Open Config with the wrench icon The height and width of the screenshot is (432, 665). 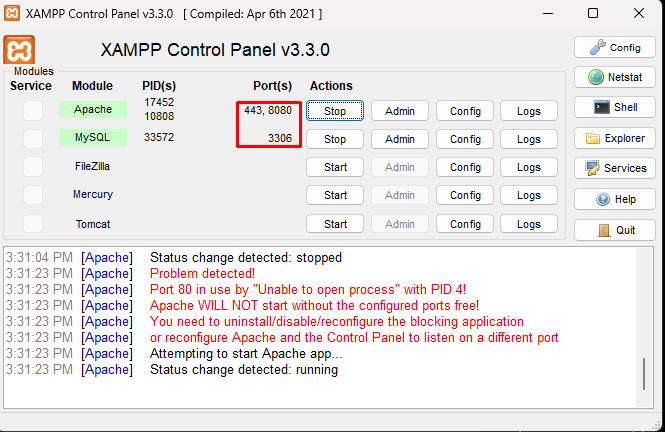(615, 47)
